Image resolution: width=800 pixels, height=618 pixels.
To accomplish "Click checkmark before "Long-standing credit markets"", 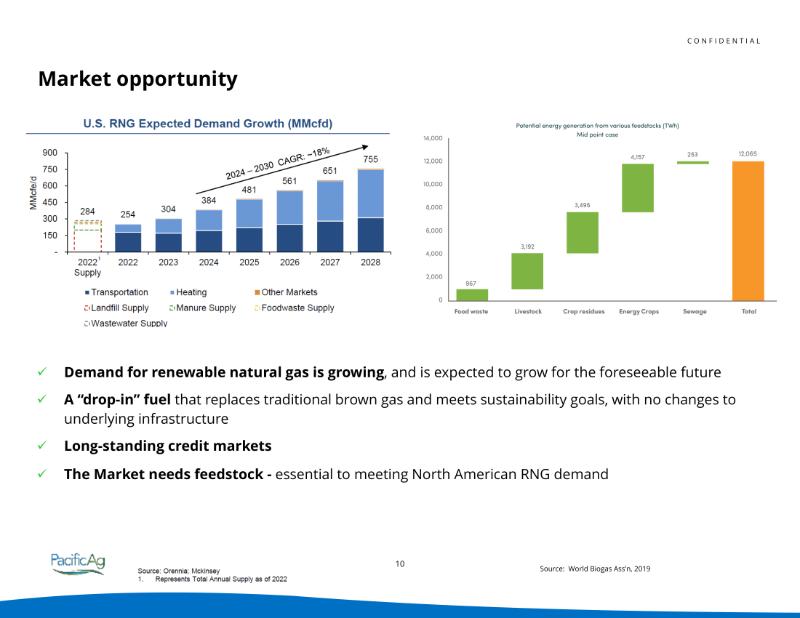I will tap(43, 446).
